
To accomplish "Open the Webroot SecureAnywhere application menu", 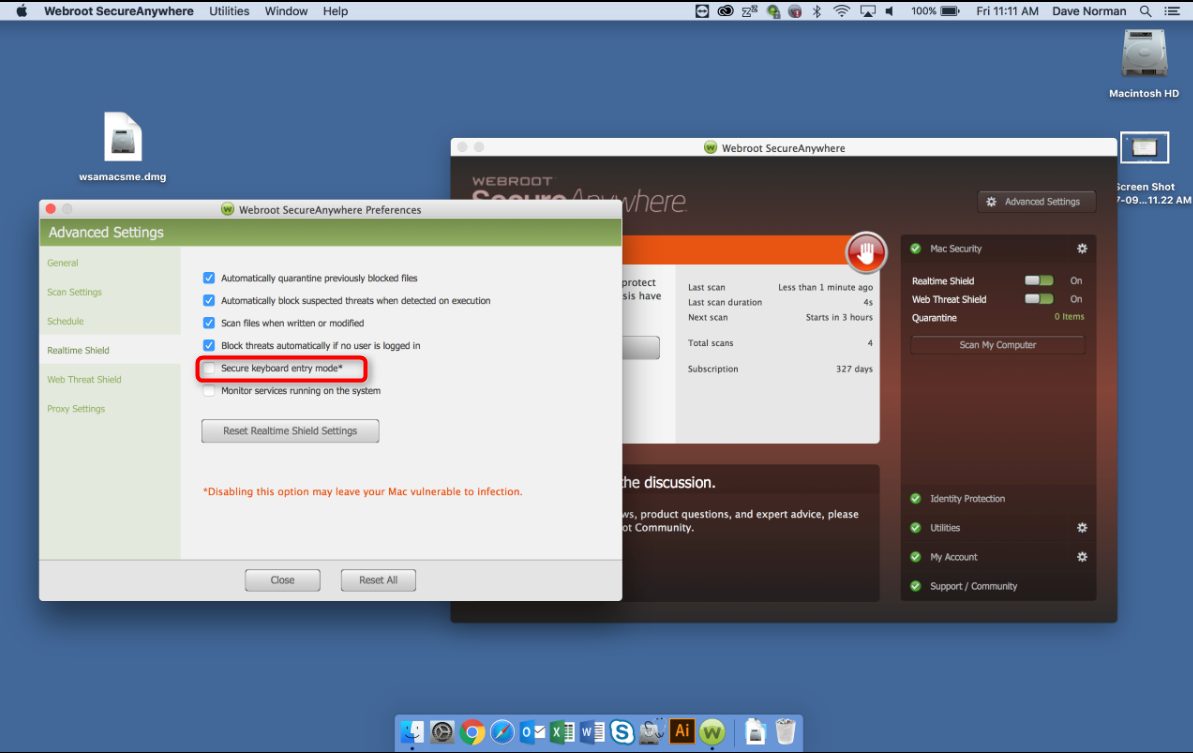I will pos(119,11).
